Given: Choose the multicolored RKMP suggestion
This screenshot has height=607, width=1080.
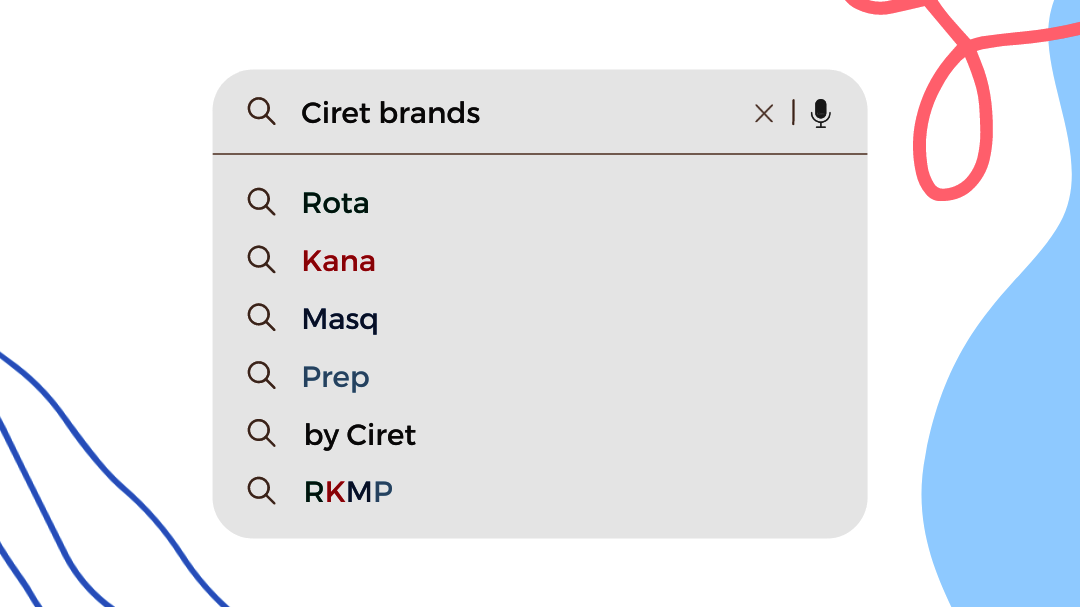Looking at the screenshot, I should 348,492.
